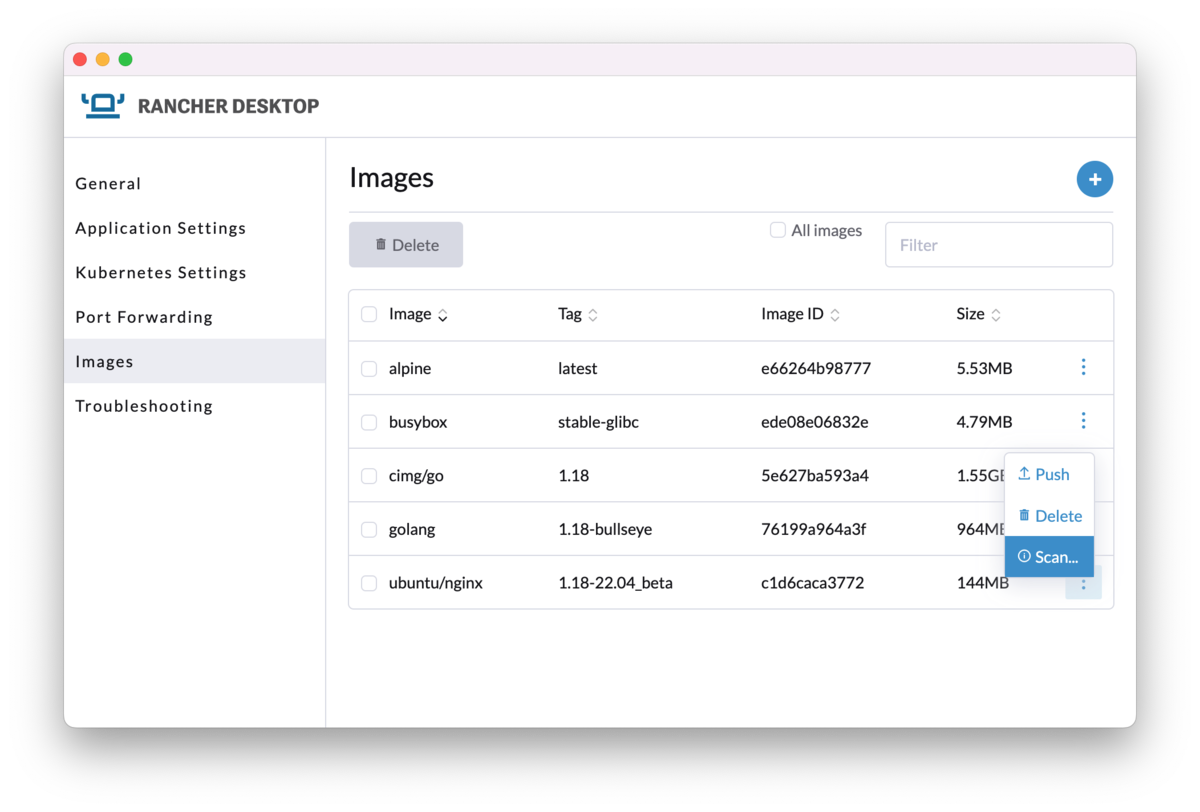
Task: Click the 5.53MB size value
Action: click(984, 368)
